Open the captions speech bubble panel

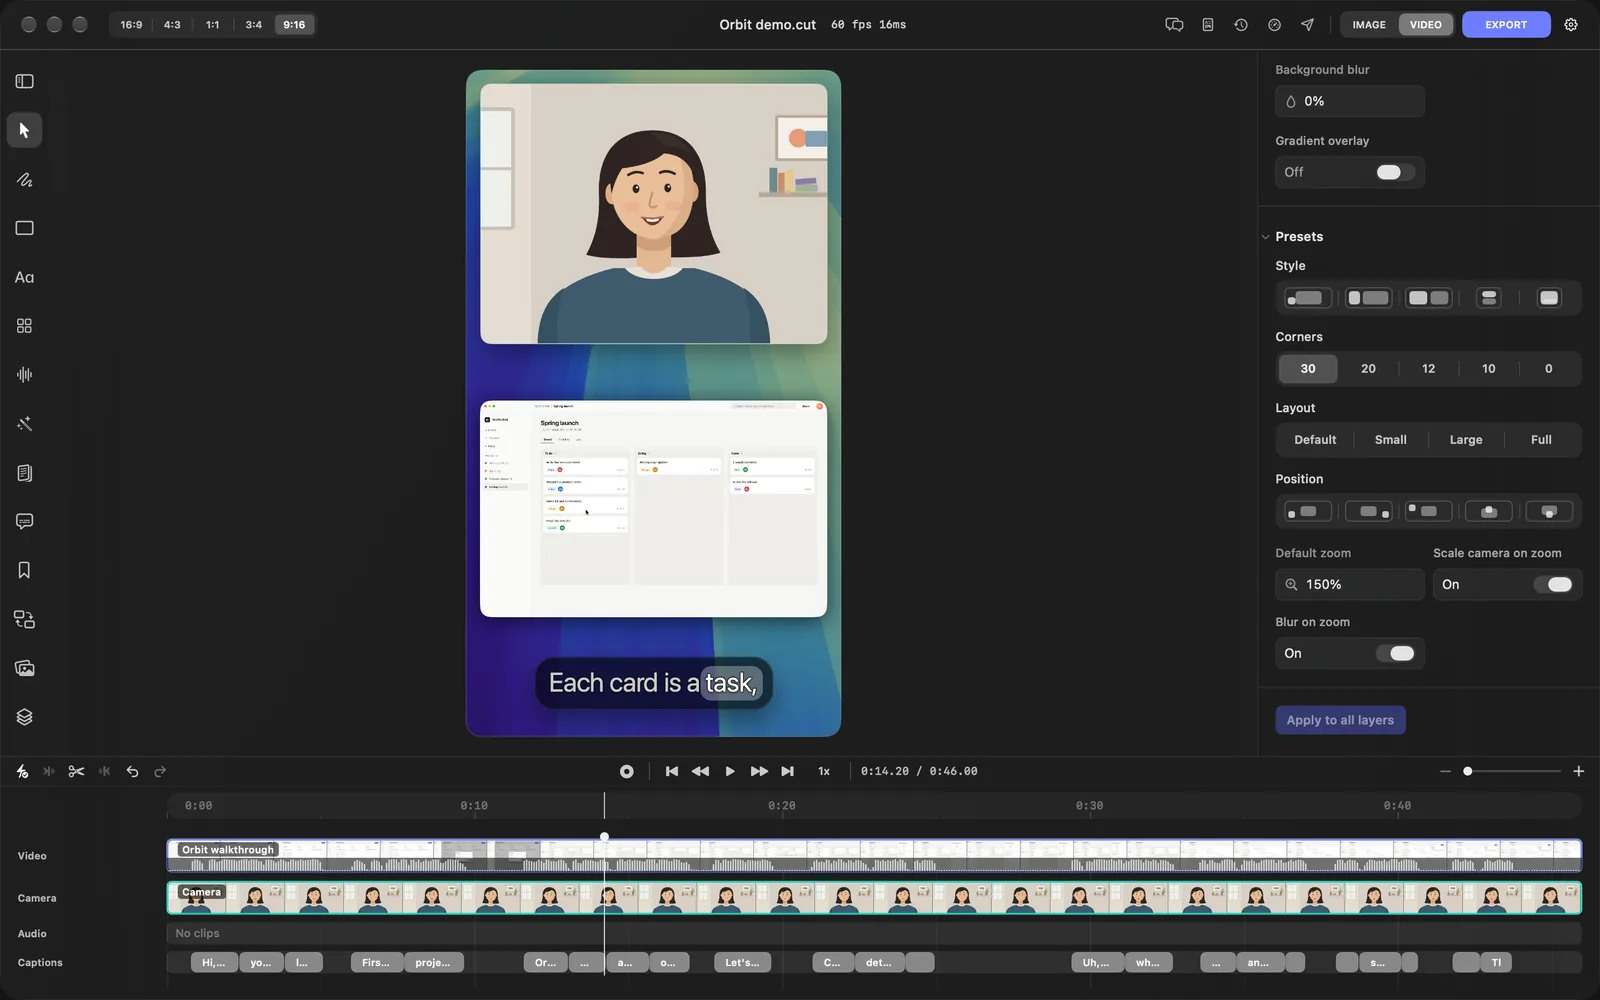coord(25,521)
